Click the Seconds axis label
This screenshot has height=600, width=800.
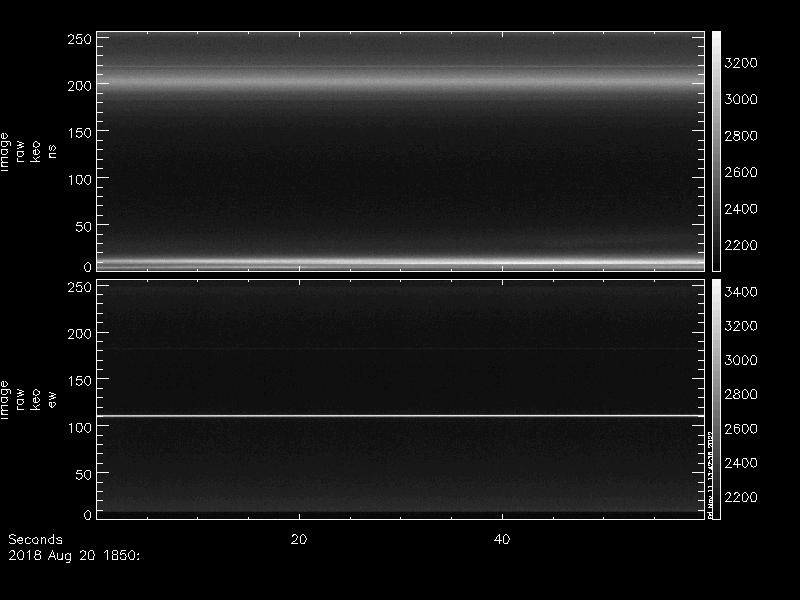click(35, 539)
